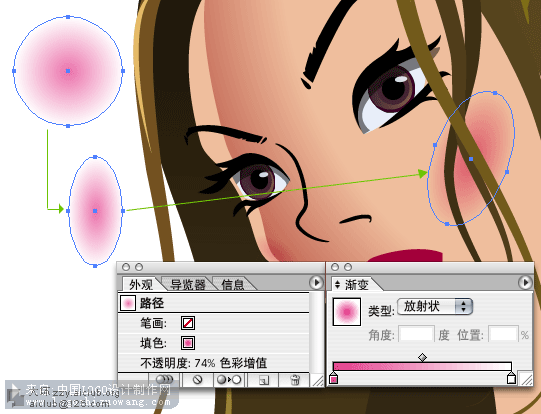Toggle 渐变 panel options via double-arrow
Screen dimensions: 541x414
click(x=337, y=285)
